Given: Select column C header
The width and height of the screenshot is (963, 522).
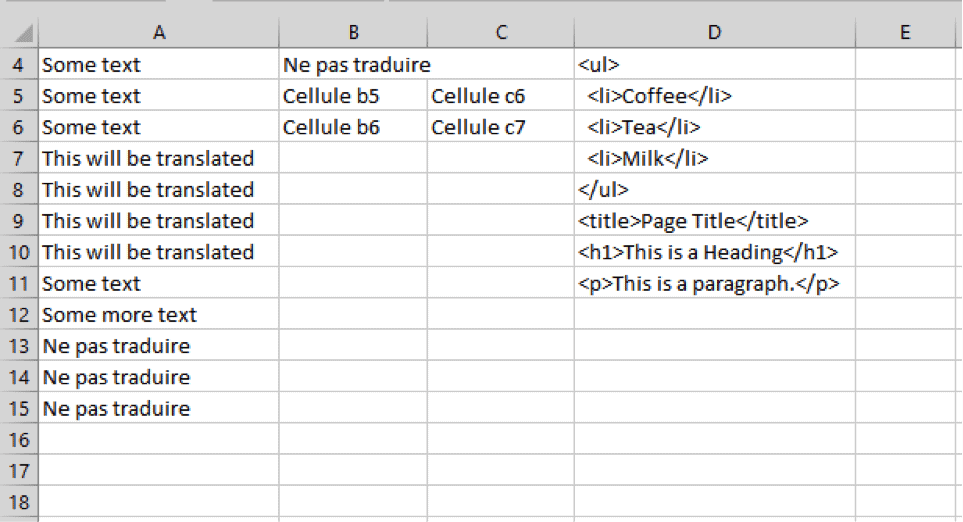Looking at the screenshot, I should coord(501,32).
